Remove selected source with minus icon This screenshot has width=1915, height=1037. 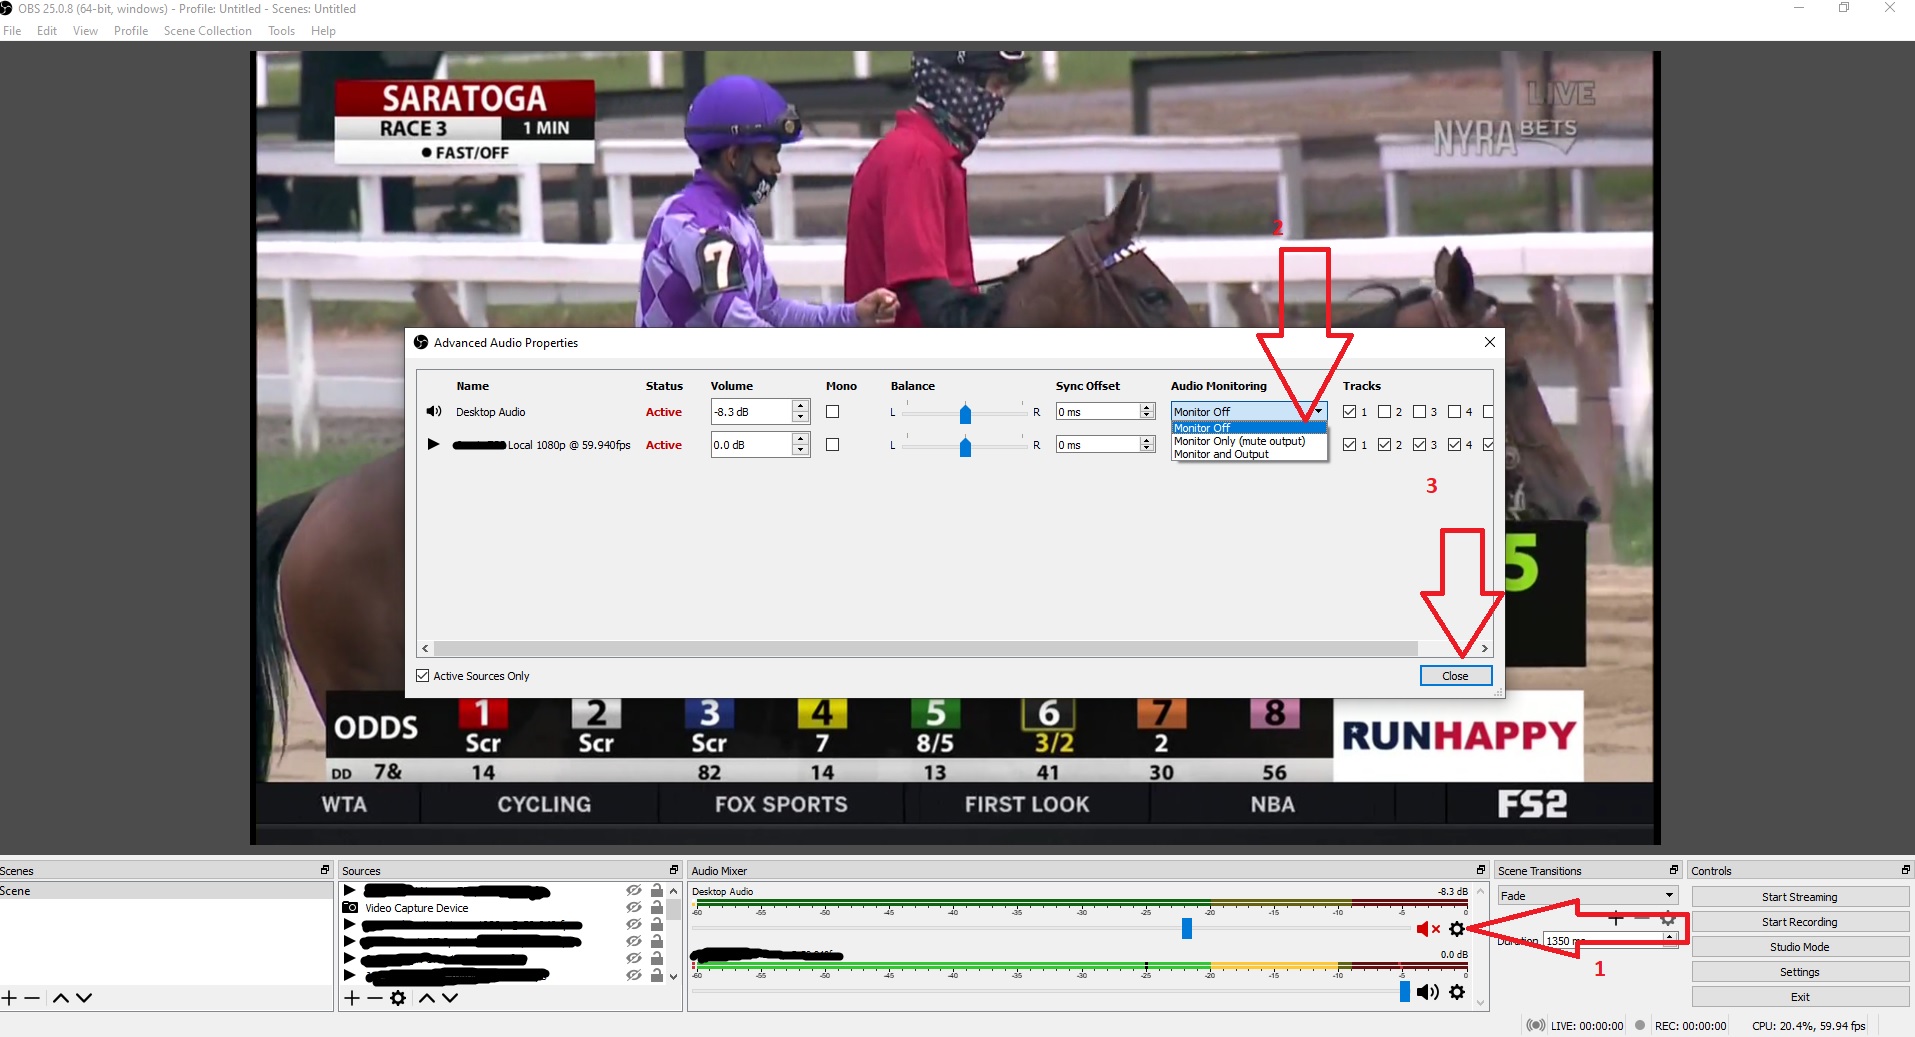point(374,998)
